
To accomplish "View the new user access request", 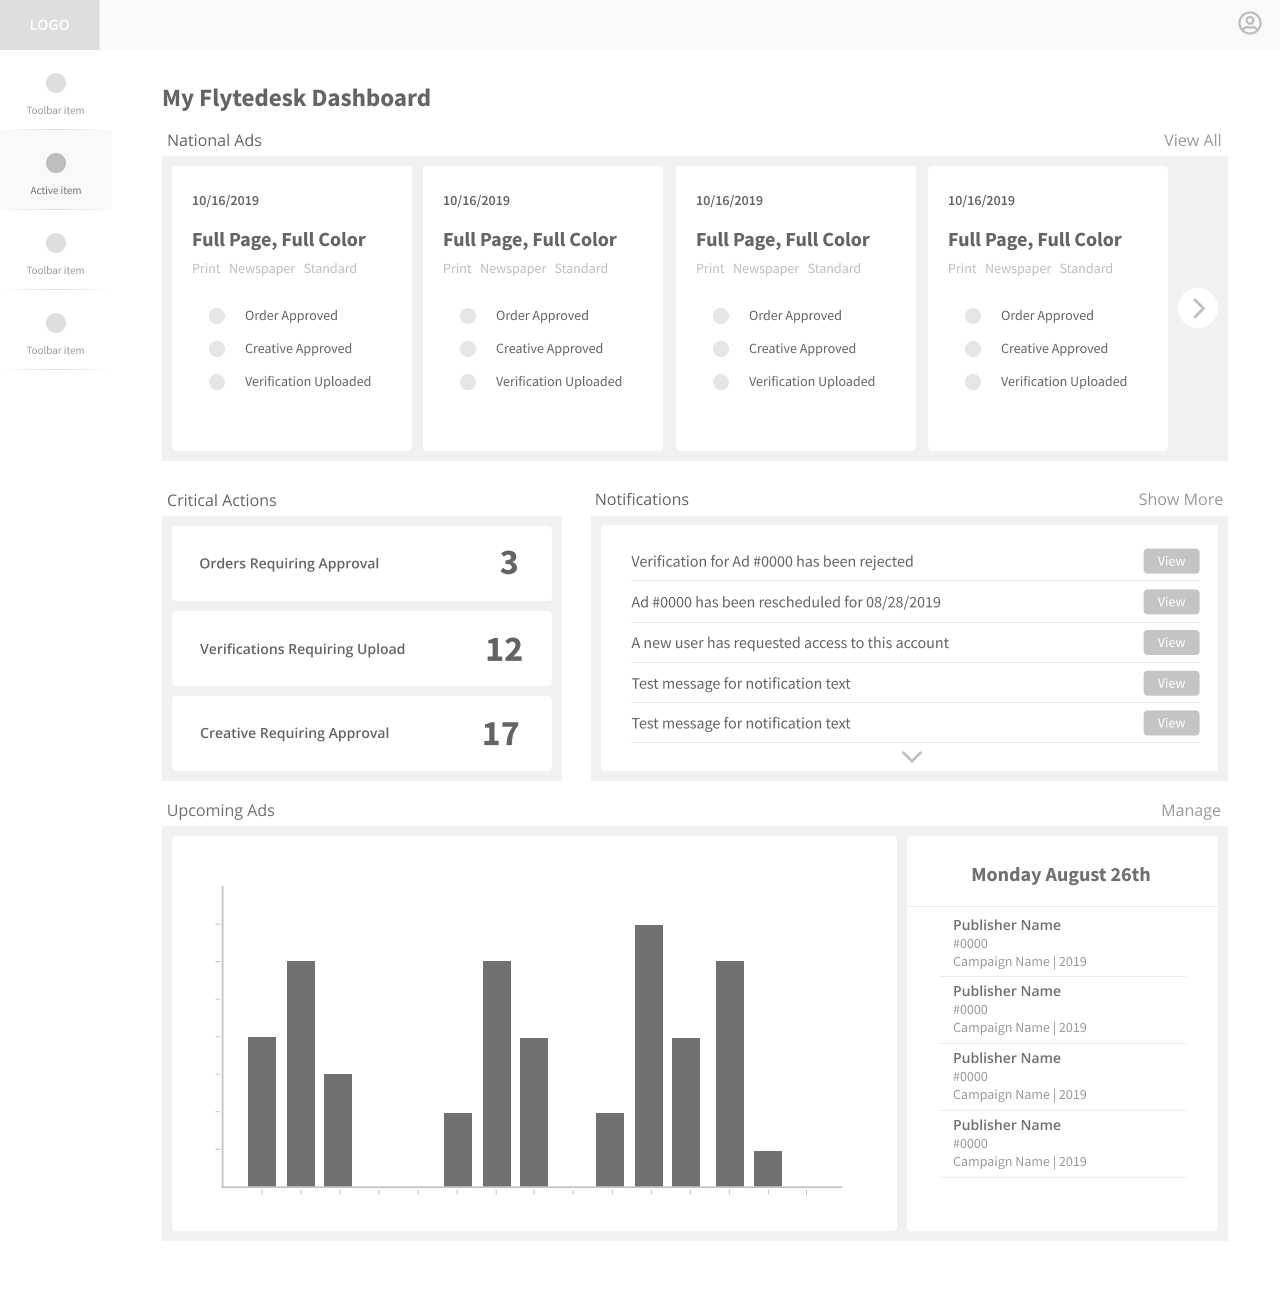I will coord(1171,643).
